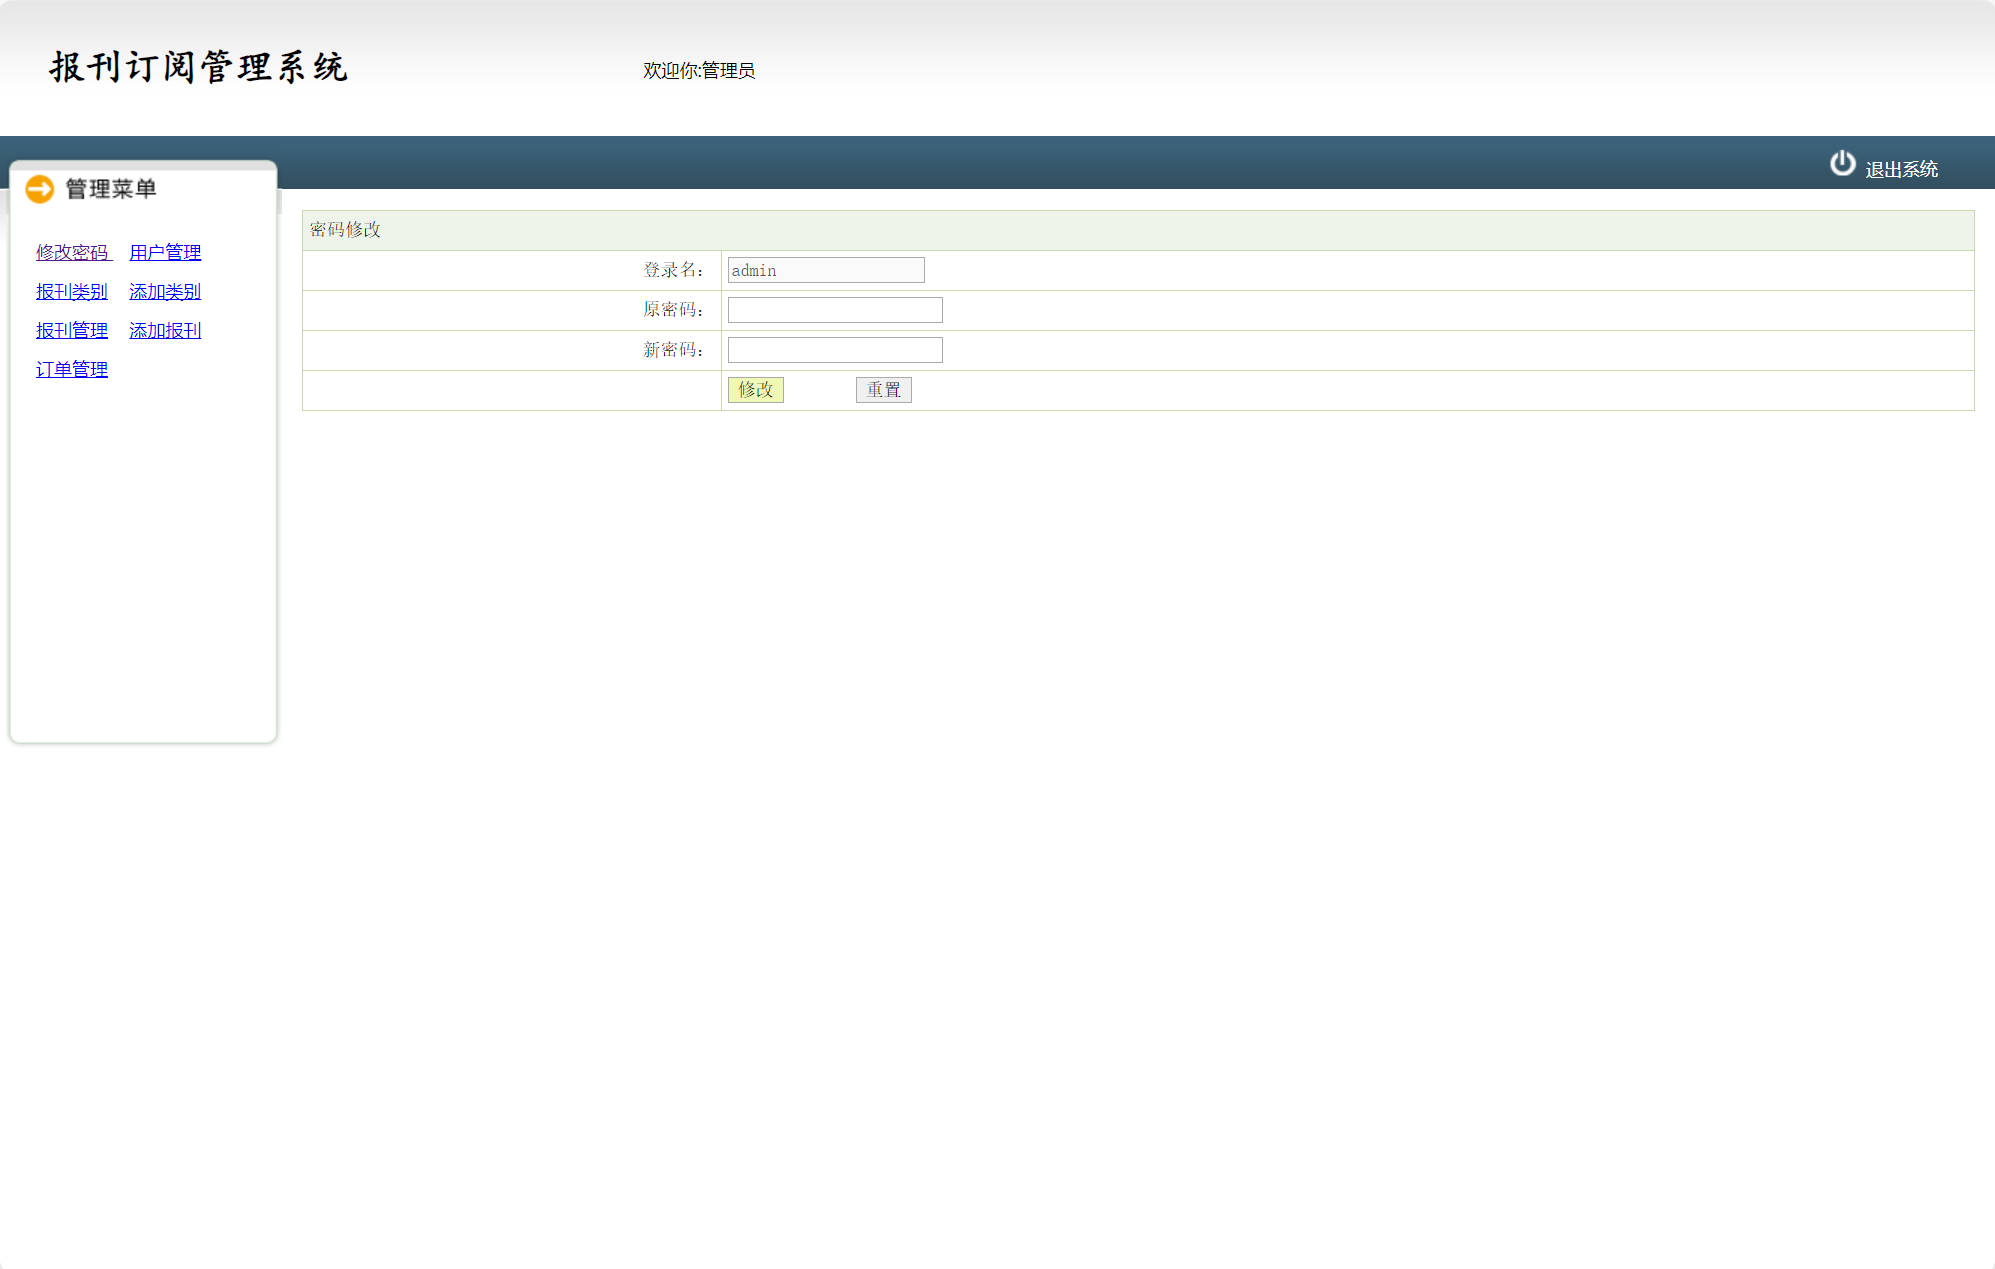Focus the 原密码 input field
This screenshot has height=1269, width=1995.
coord(835,310)
